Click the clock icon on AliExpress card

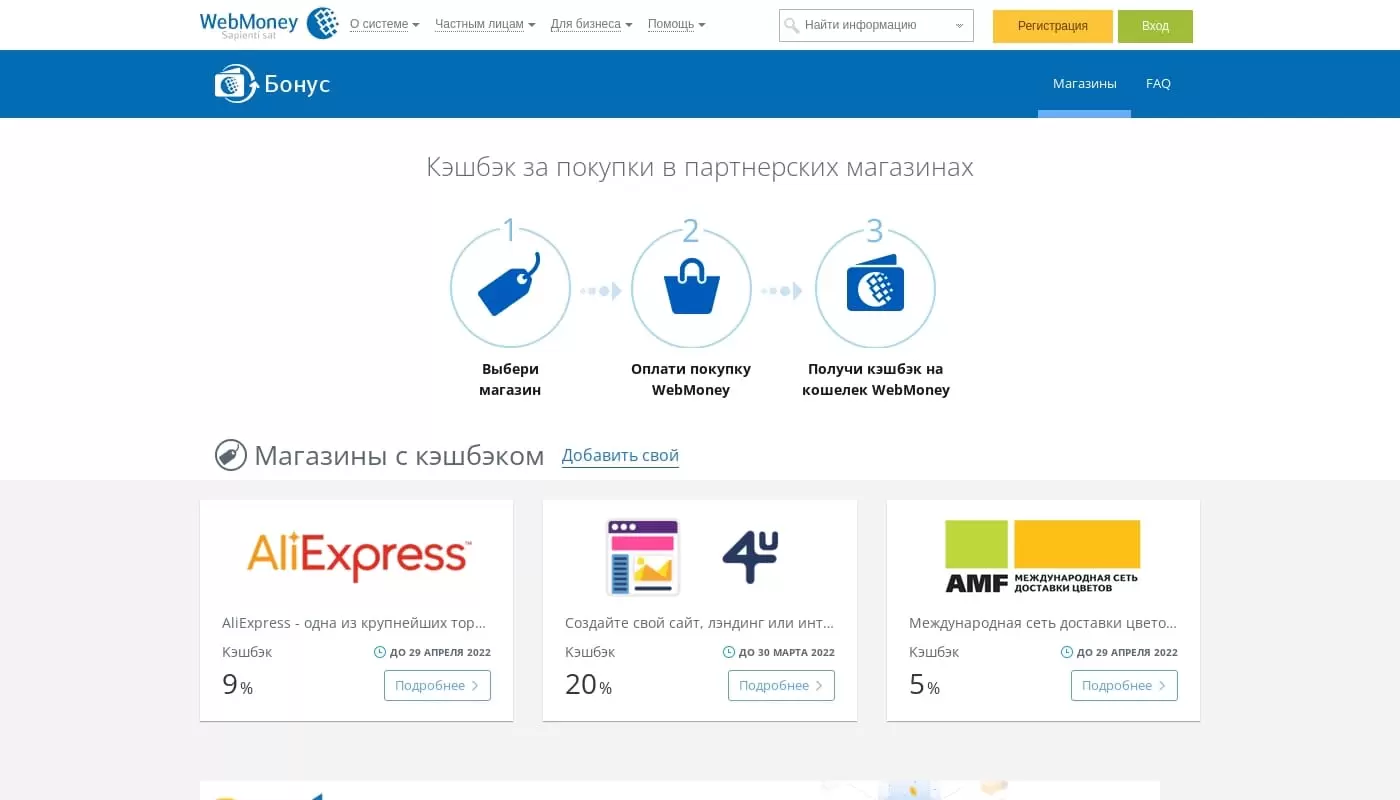(380, 652)
